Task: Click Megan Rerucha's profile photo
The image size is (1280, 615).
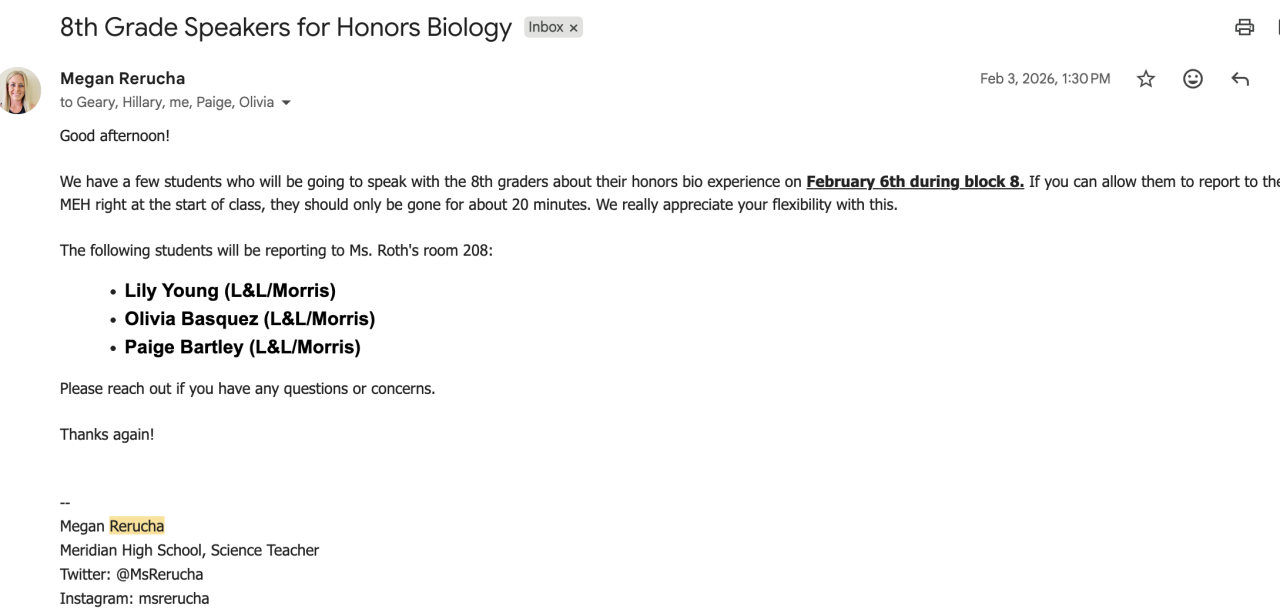Action: [x=20, y=90]
